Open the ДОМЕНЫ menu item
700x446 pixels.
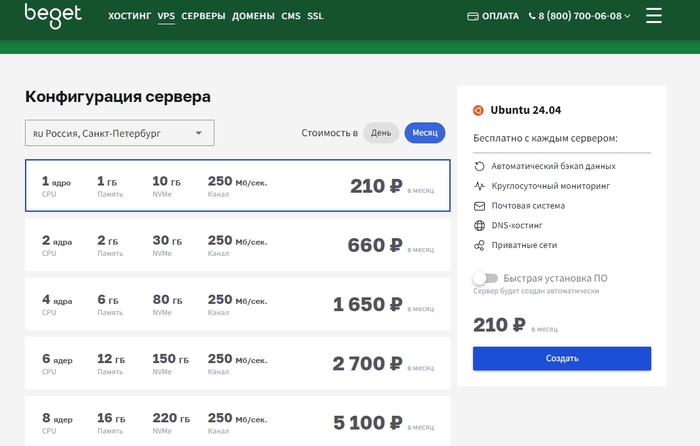pos(253,16)
